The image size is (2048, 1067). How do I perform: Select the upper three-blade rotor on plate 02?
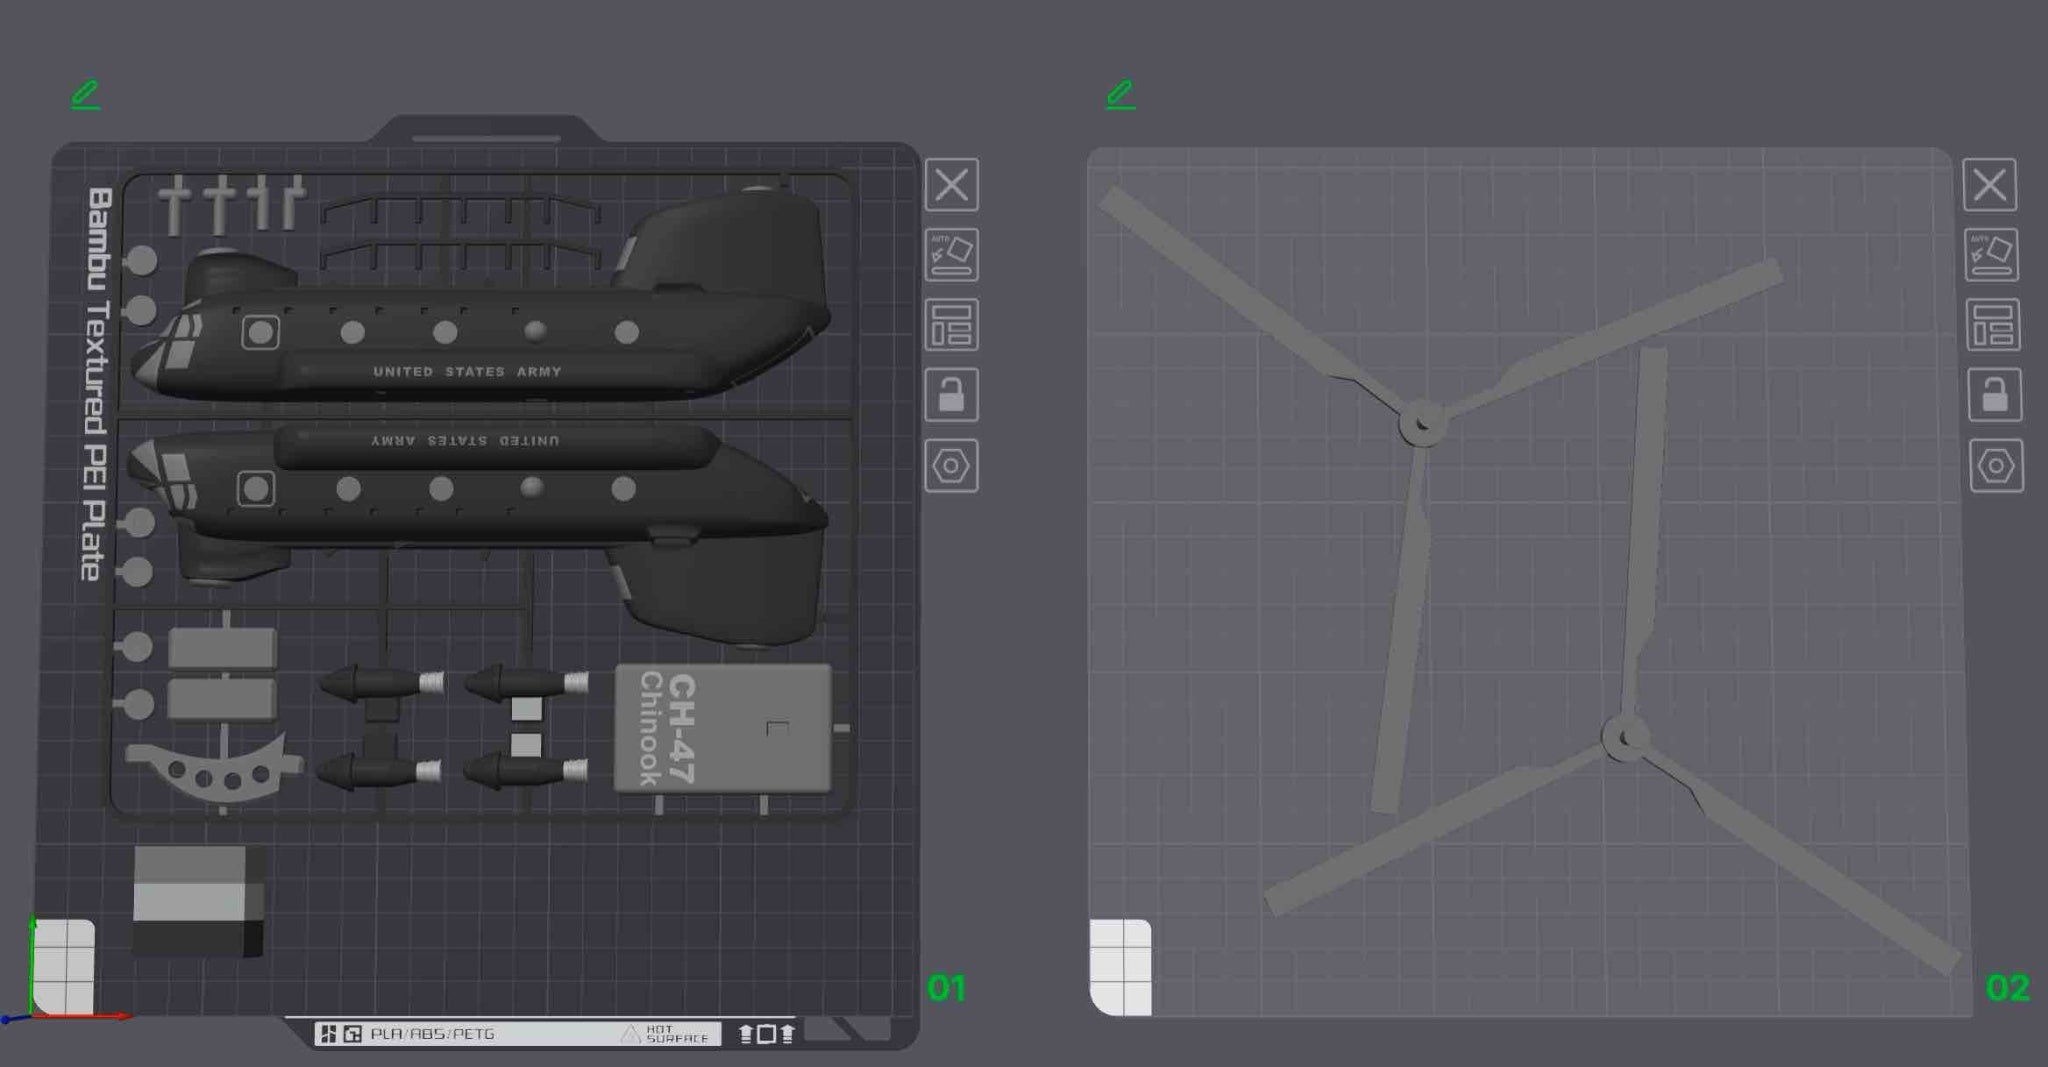point(1422,422)
